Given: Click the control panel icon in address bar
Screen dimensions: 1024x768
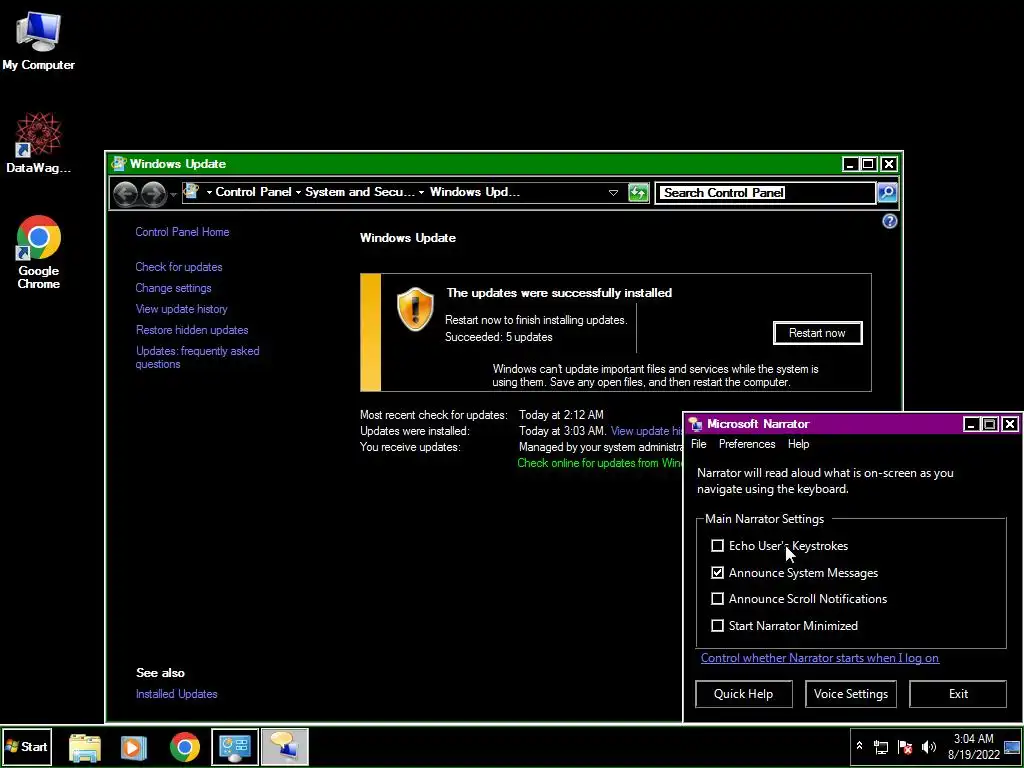Looking at the screenshot, I should click(191, 192).
